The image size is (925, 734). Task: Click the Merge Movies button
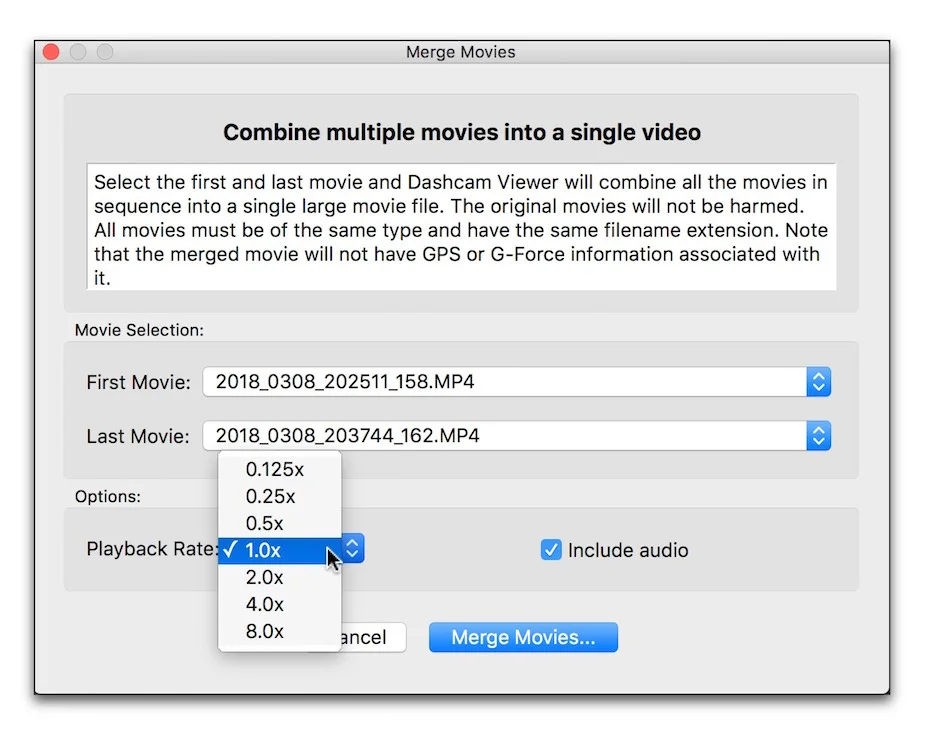pos(523,637)
